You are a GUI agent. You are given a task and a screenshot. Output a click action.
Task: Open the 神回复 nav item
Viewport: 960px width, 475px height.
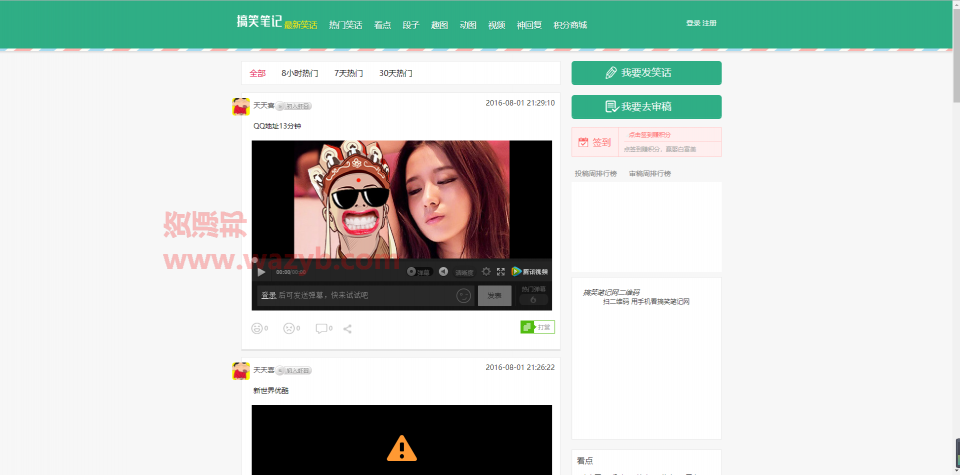click(529, 25)
